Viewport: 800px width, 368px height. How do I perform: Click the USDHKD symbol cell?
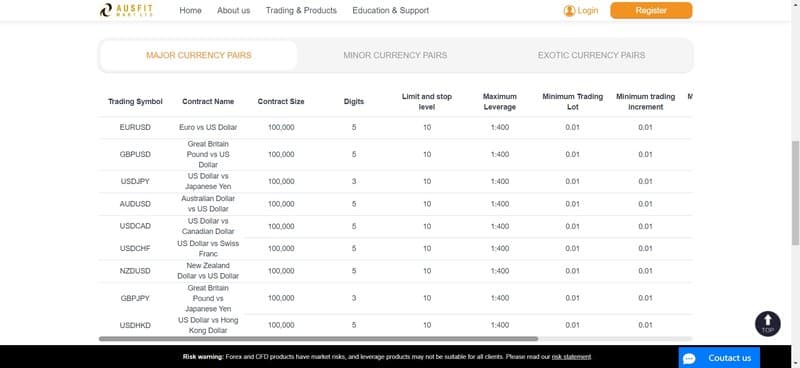coord(135,325)
